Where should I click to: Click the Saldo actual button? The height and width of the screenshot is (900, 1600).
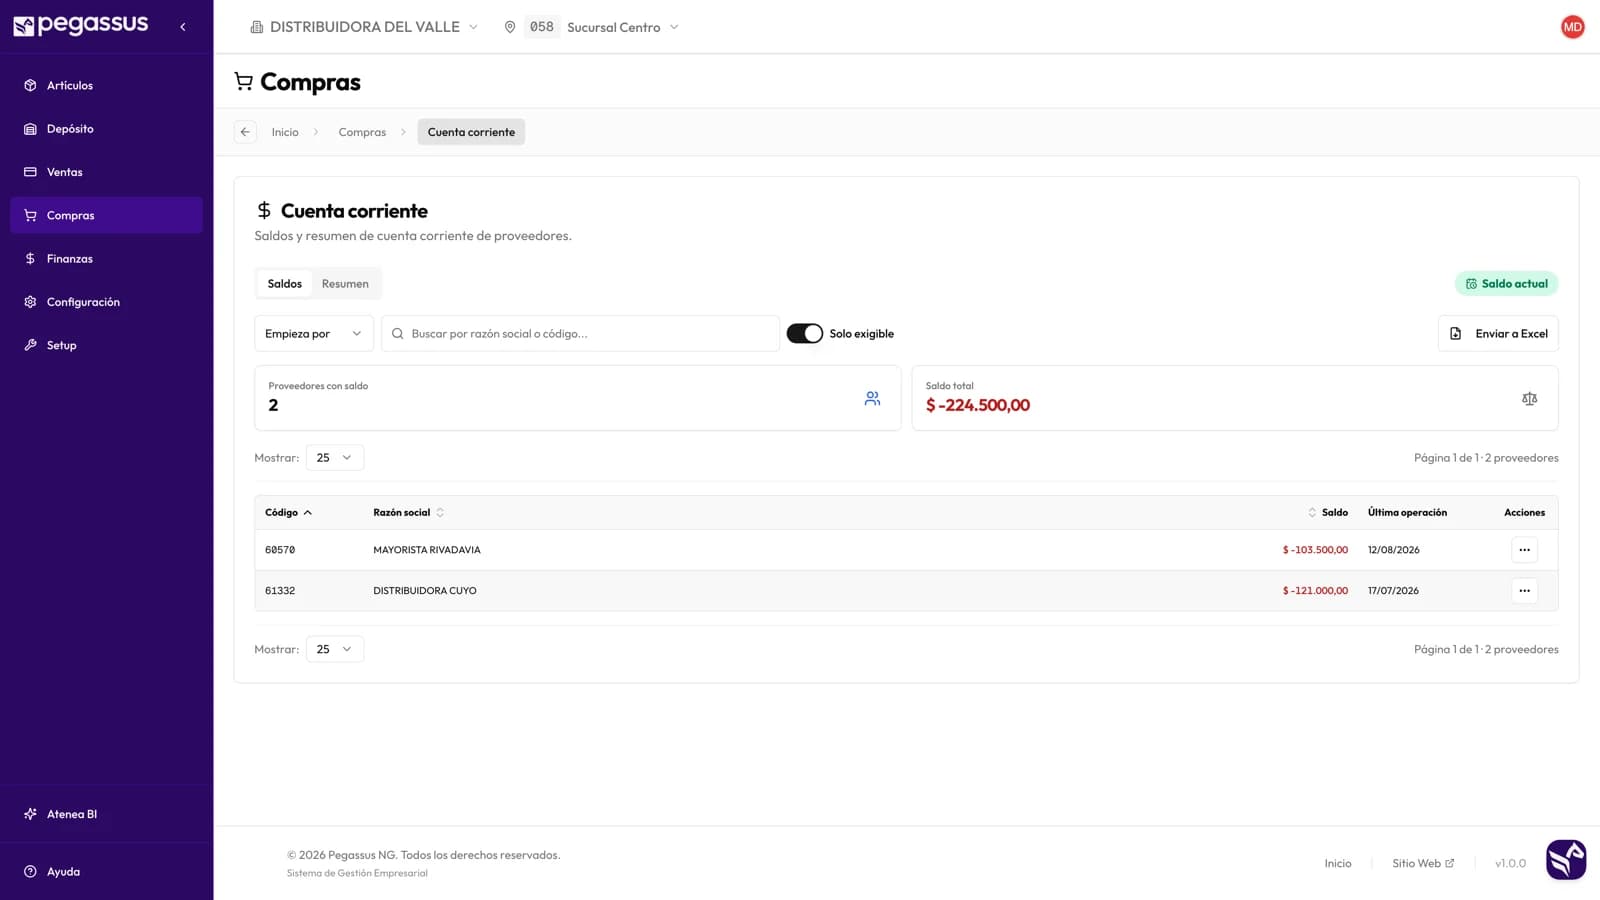click(x=1506, y=284)
